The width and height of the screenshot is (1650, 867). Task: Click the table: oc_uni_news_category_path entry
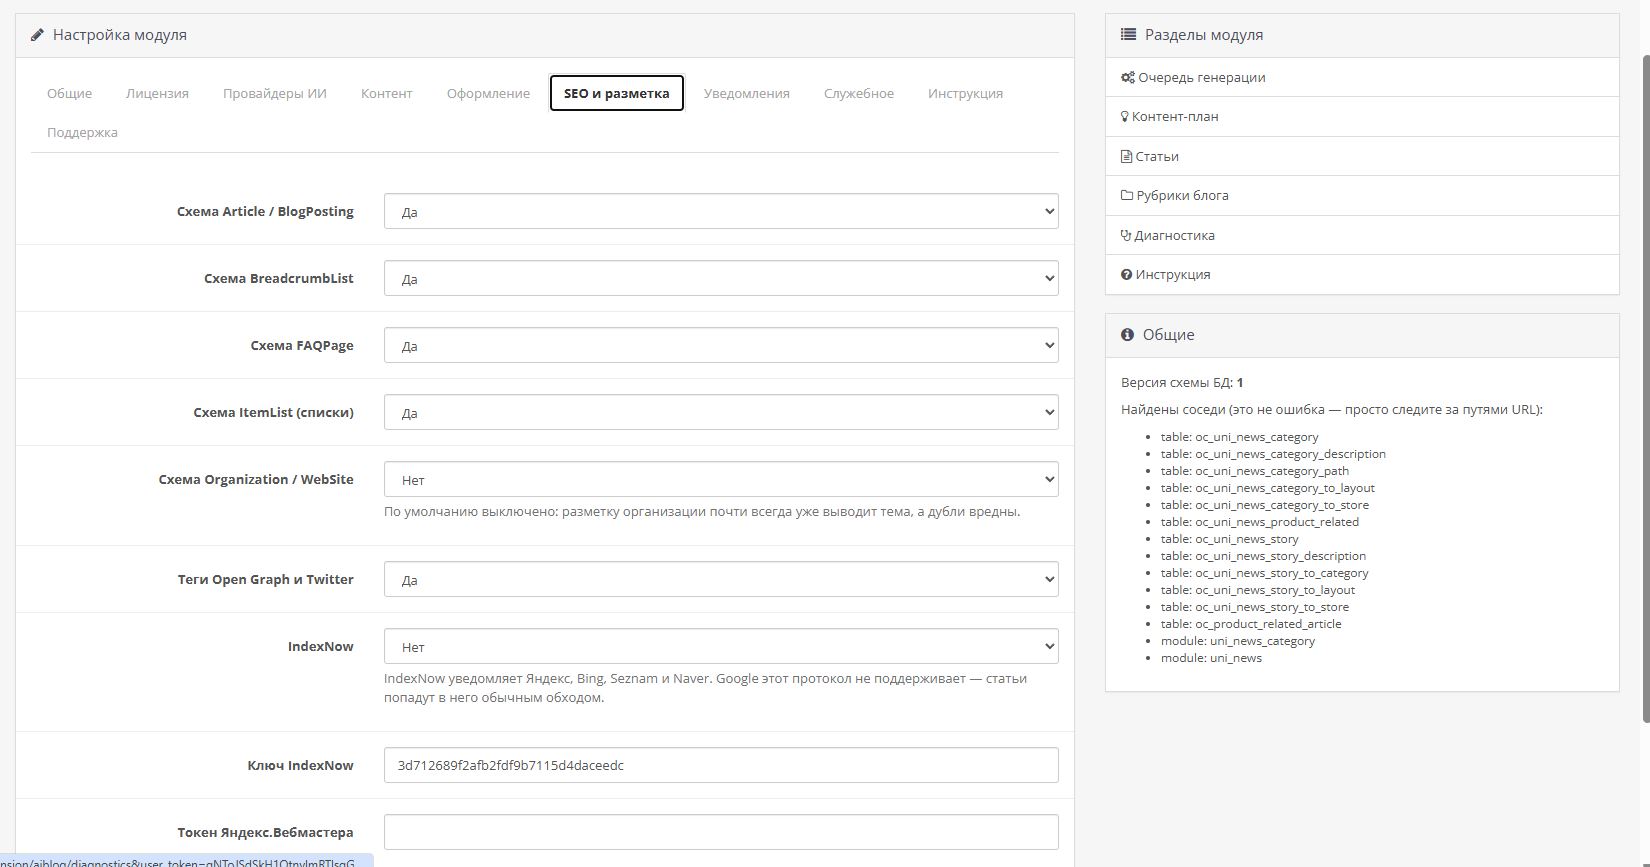pyautogui.click(x=1255, y=471)
